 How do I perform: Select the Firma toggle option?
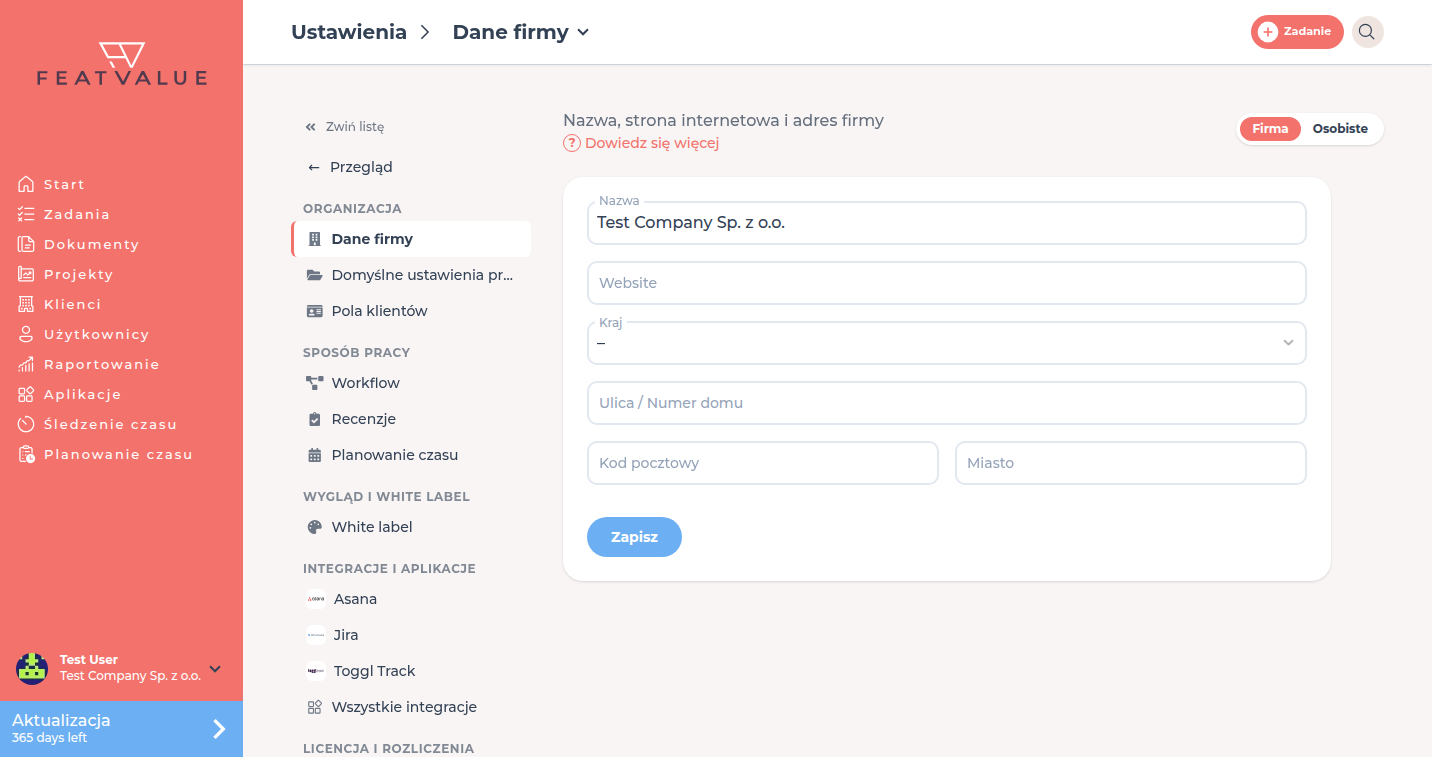[1270, 129]
